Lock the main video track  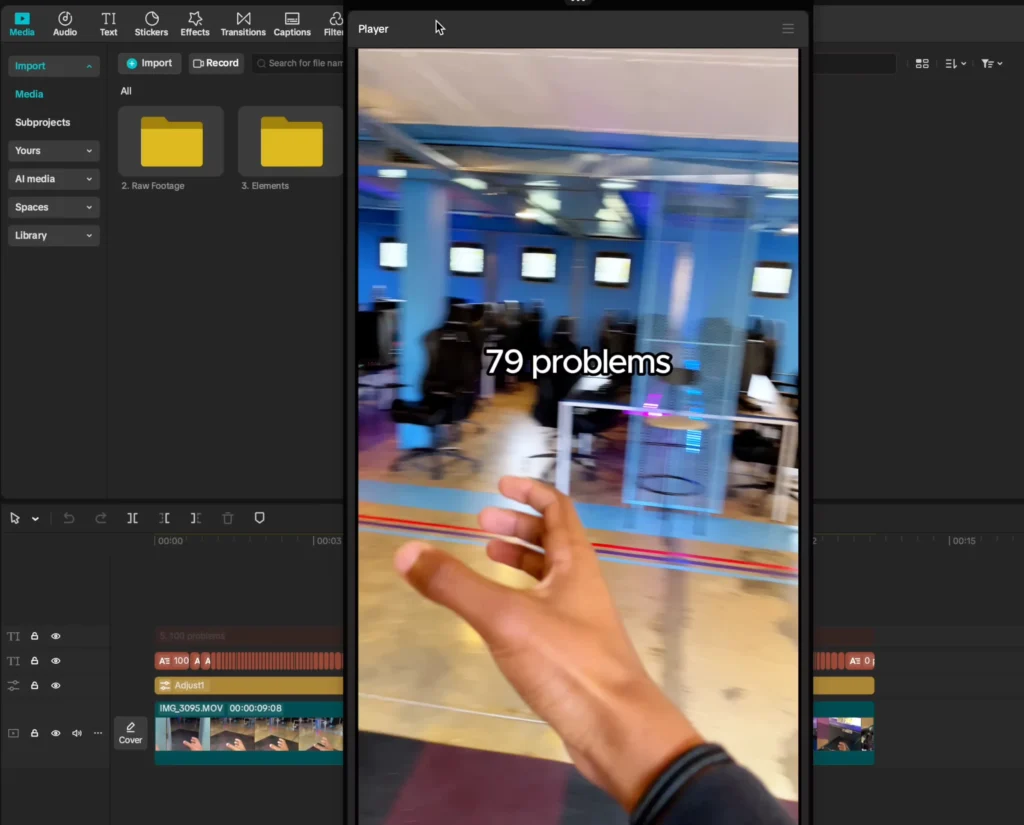35,733
